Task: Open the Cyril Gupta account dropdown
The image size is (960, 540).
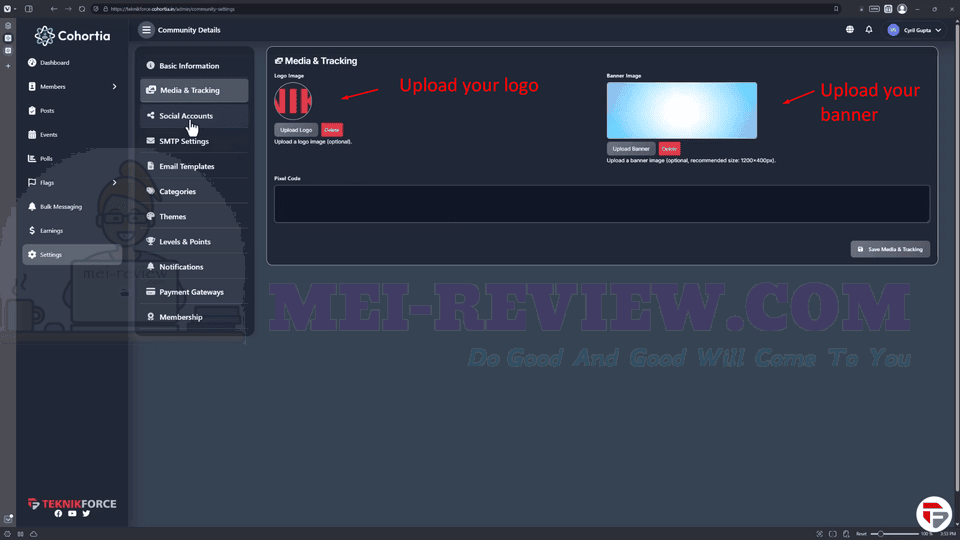Action: click(x=915, y=30)
